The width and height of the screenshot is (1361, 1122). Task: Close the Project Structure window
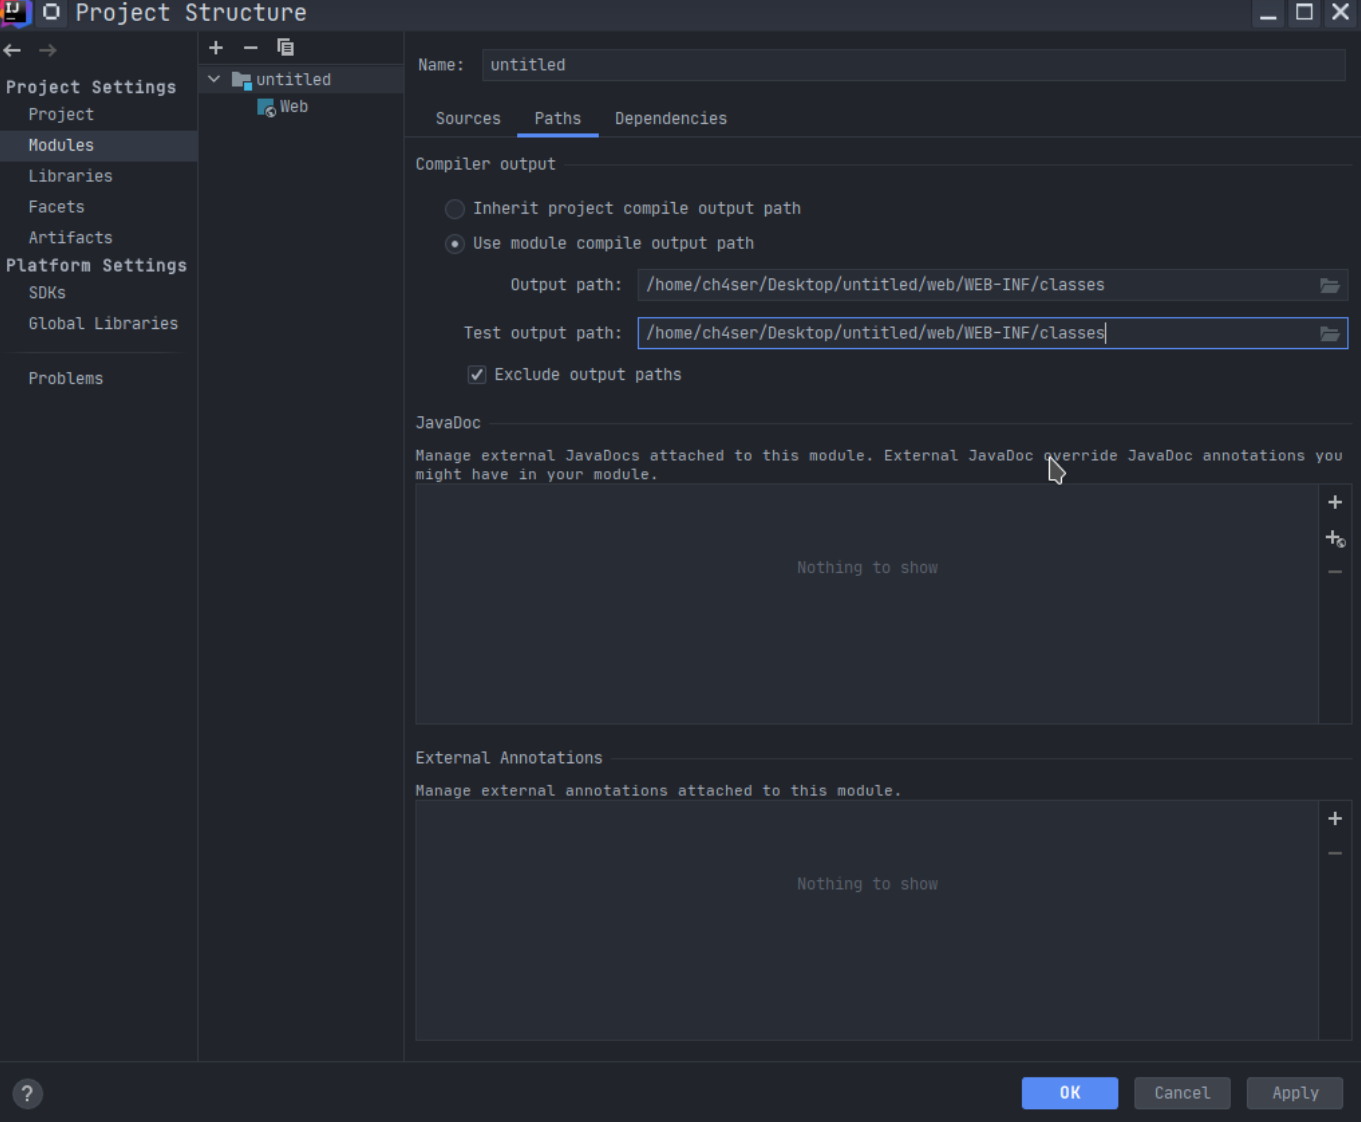(1341, 13)
